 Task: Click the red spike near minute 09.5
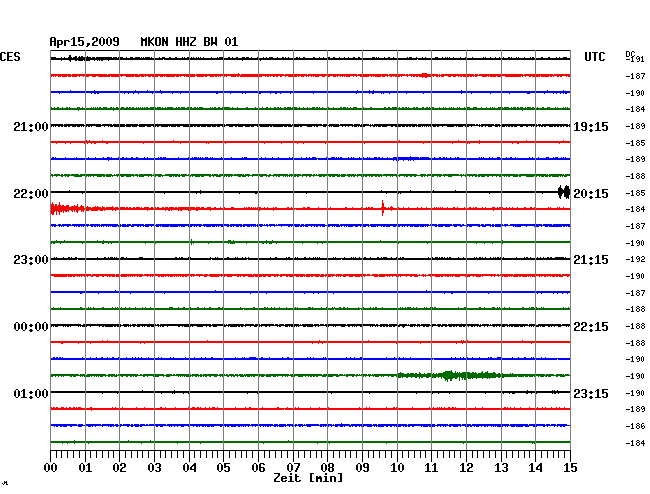383,208
